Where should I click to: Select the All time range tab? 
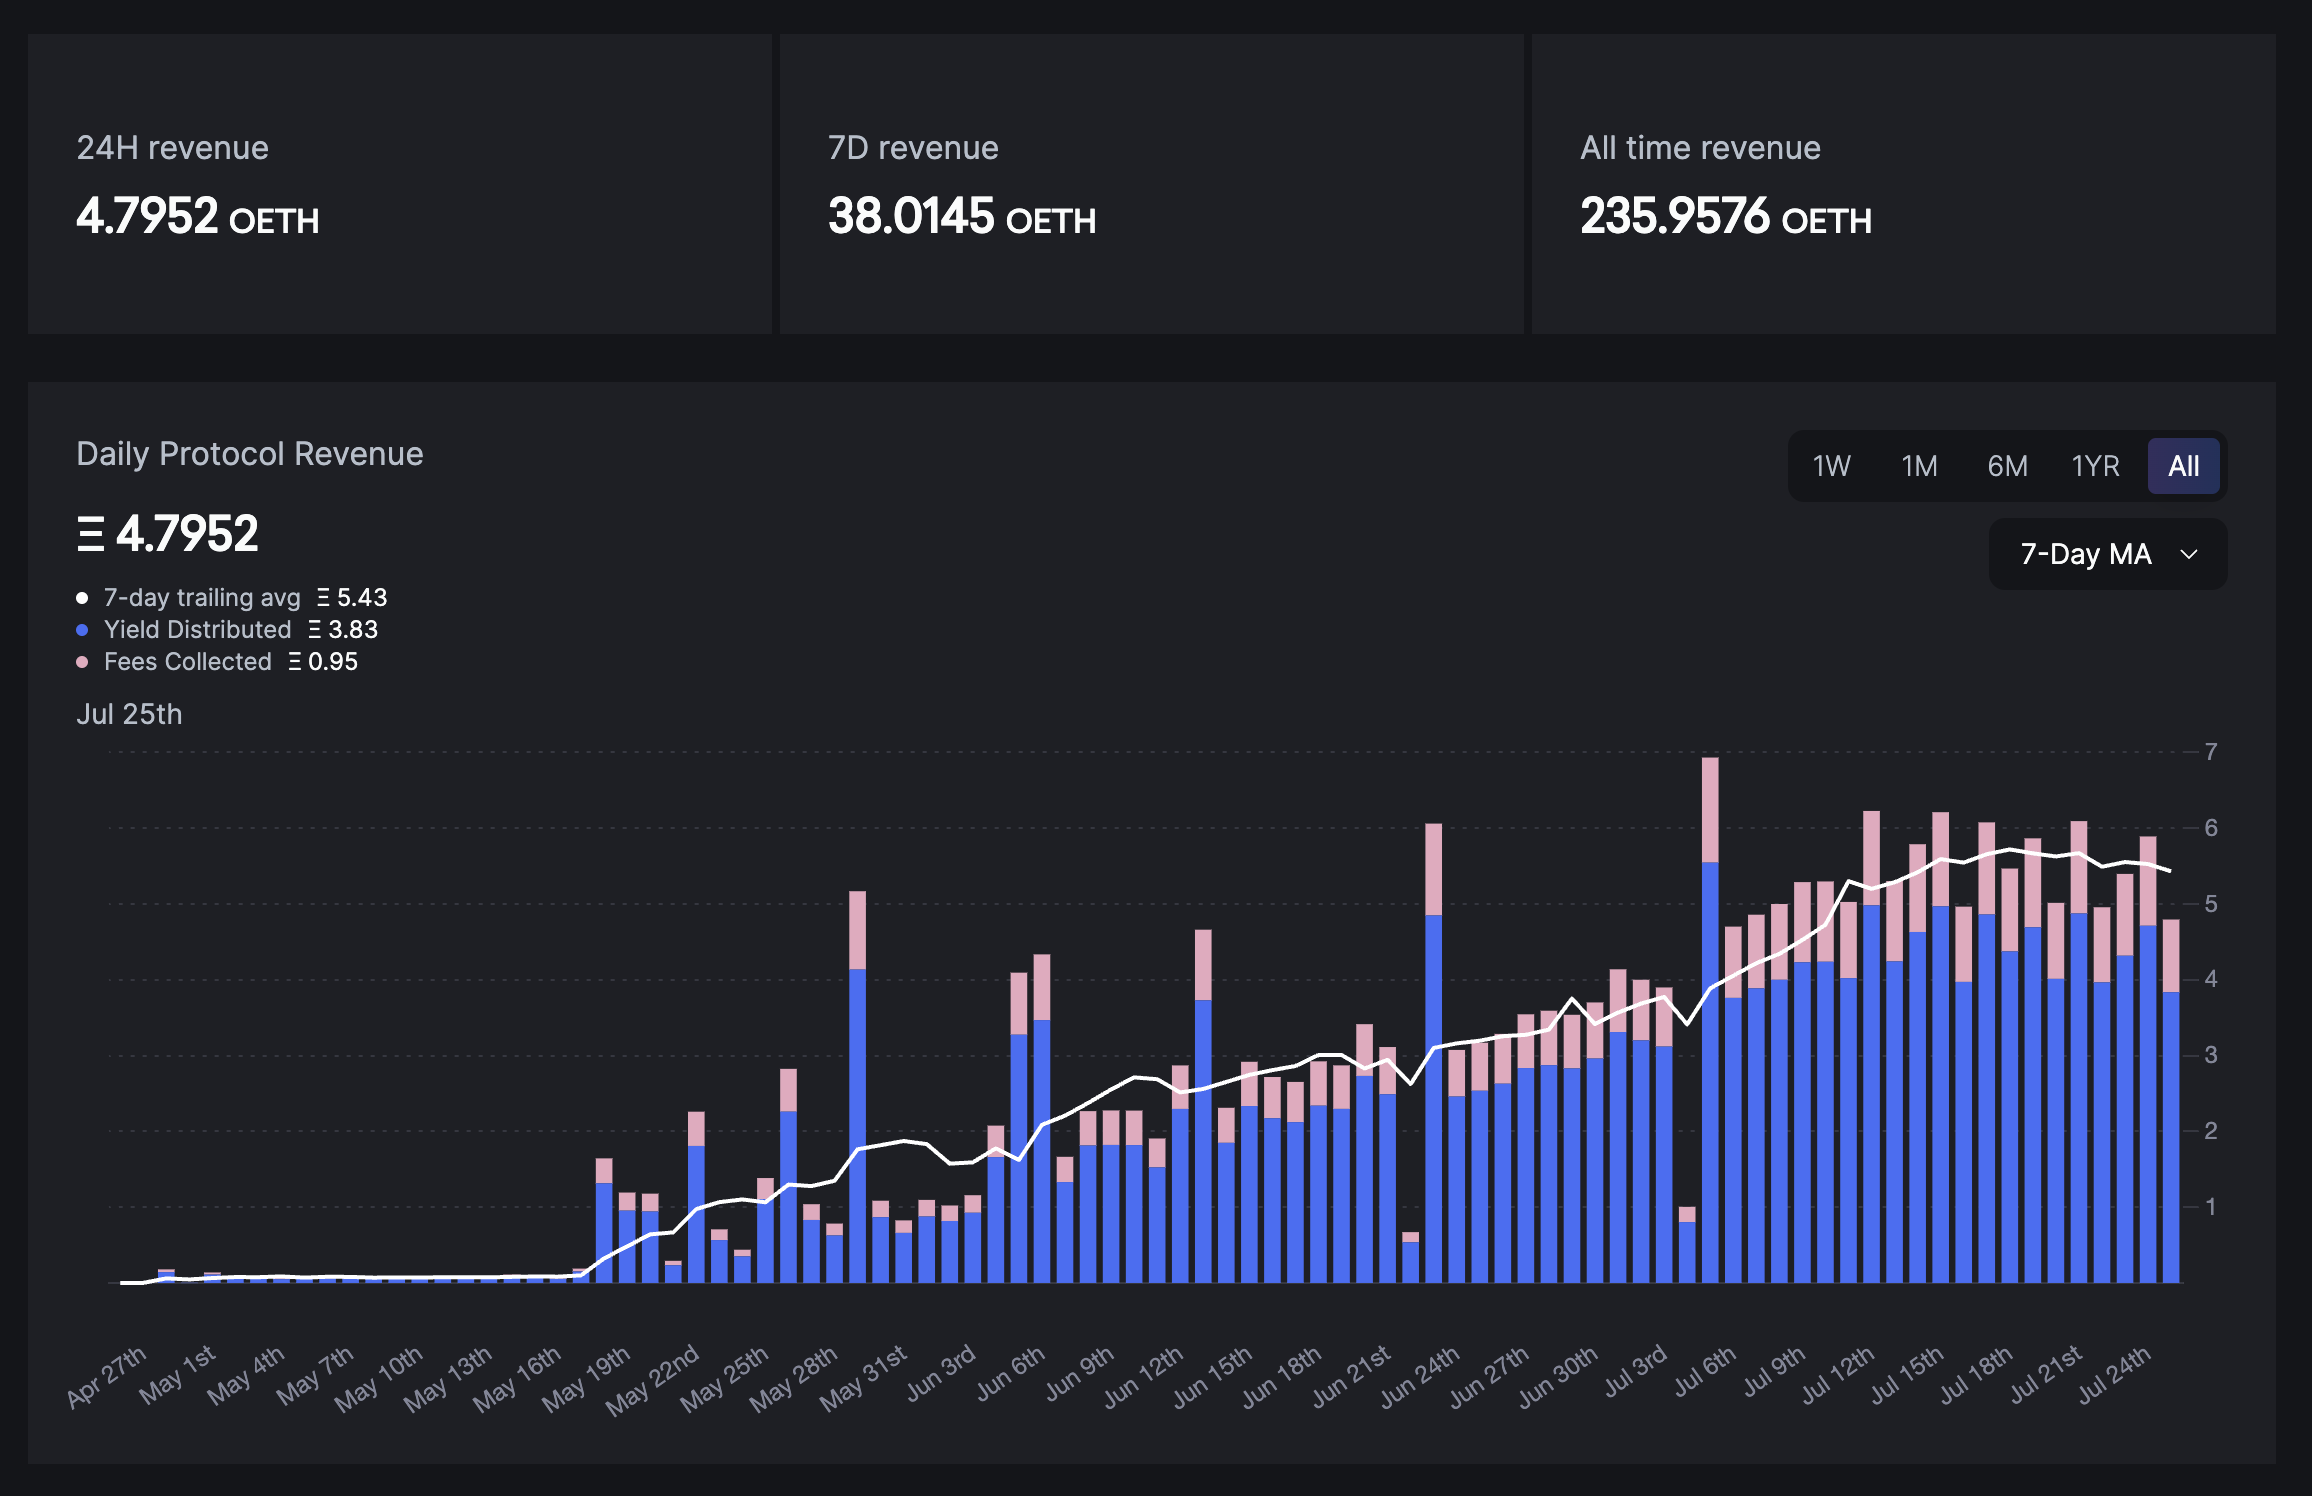tap(2184, 465)
